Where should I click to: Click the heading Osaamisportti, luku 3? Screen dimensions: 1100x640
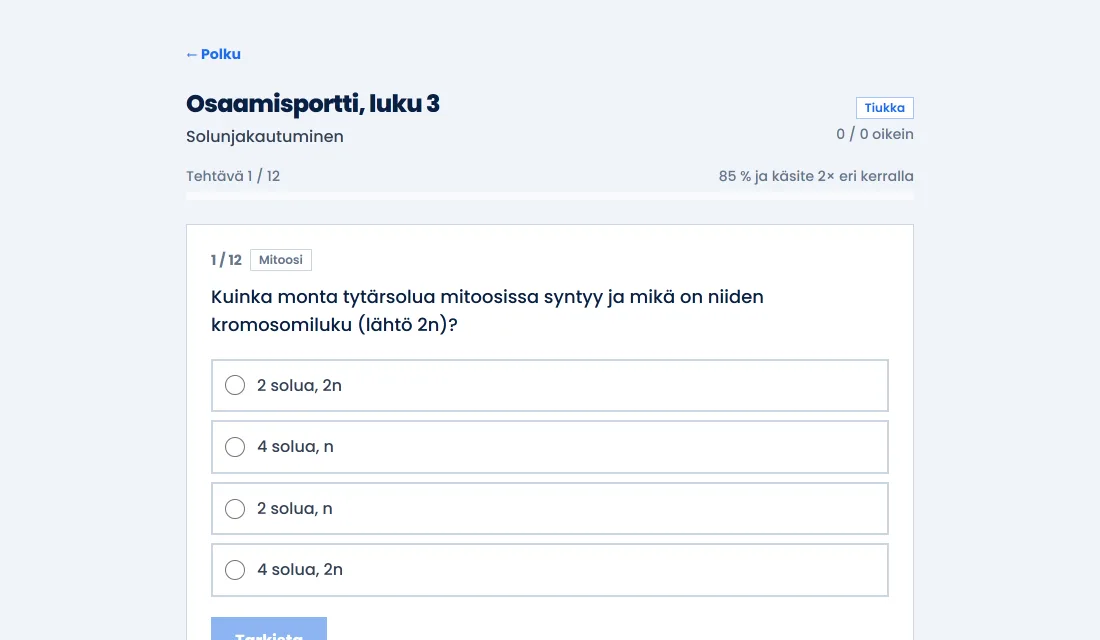pyautogui.click(x=313, y=104)
